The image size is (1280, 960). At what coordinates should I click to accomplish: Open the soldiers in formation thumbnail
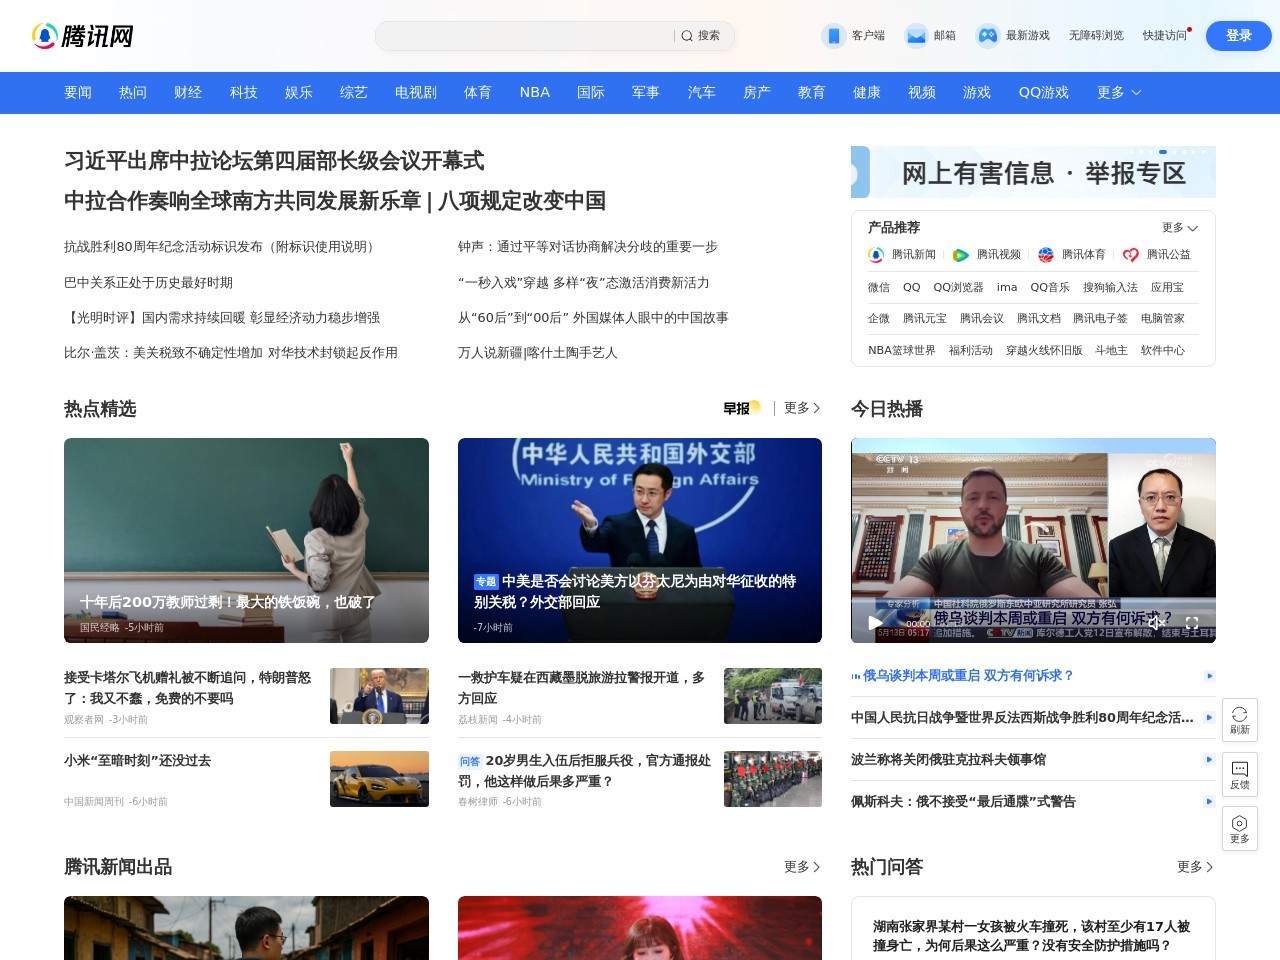tap(773, 779)
